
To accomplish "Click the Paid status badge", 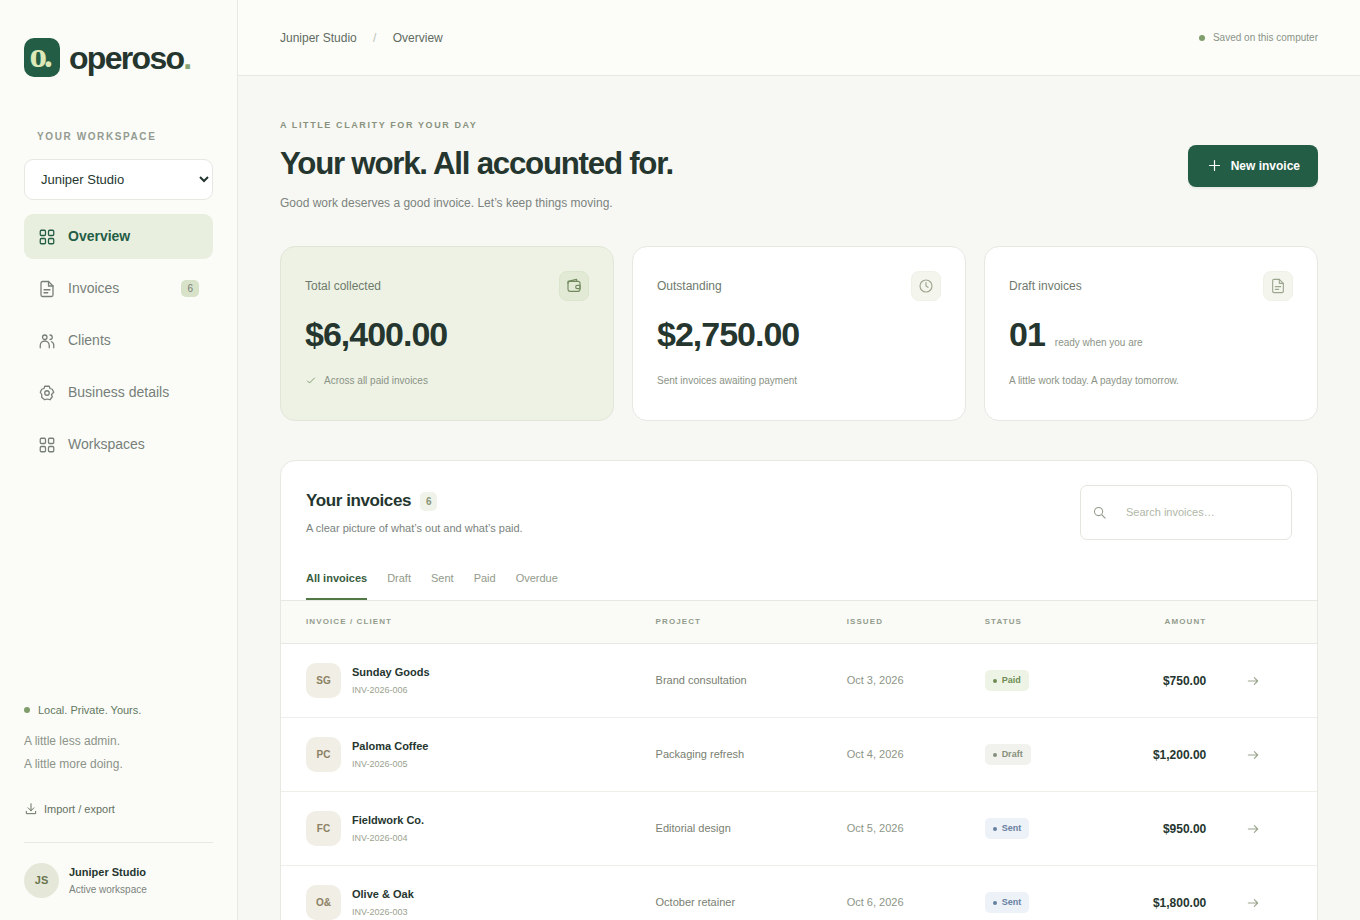I will pos(1007,680).
